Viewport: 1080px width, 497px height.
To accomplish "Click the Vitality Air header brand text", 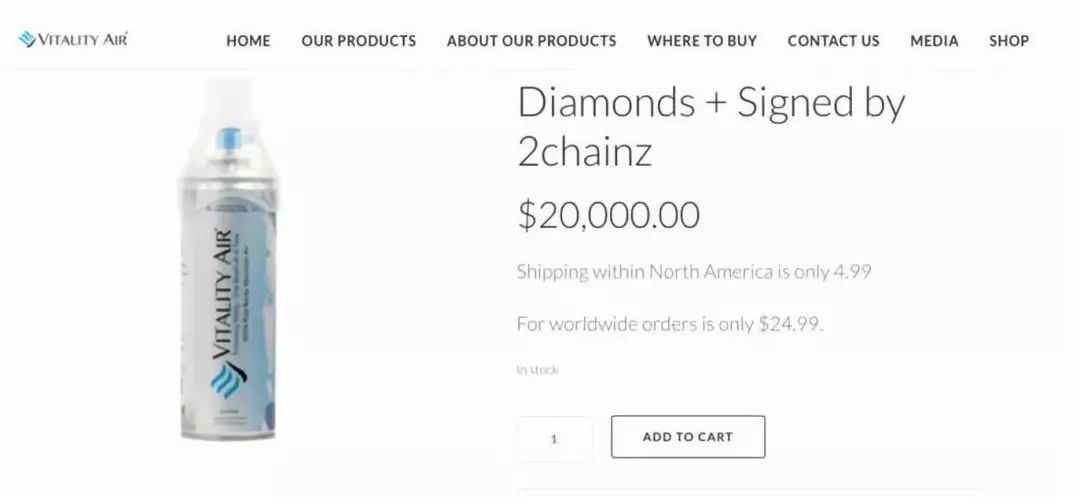I will tap(83, 40).
